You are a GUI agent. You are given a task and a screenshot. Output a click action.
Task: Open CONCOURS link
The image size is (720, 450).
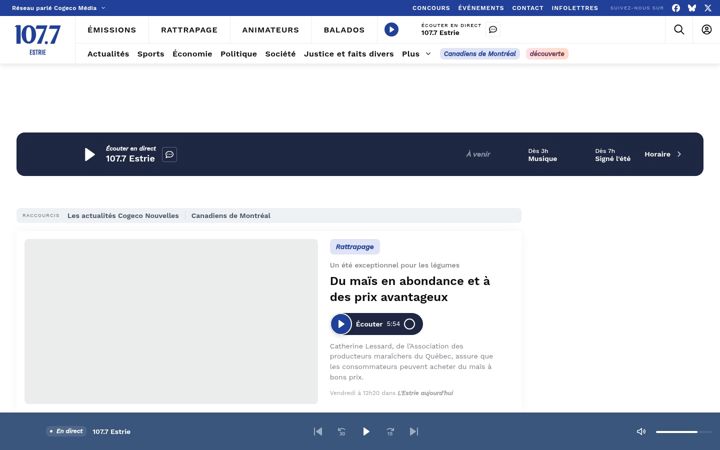pyautogui.click(x=431, y=8)
